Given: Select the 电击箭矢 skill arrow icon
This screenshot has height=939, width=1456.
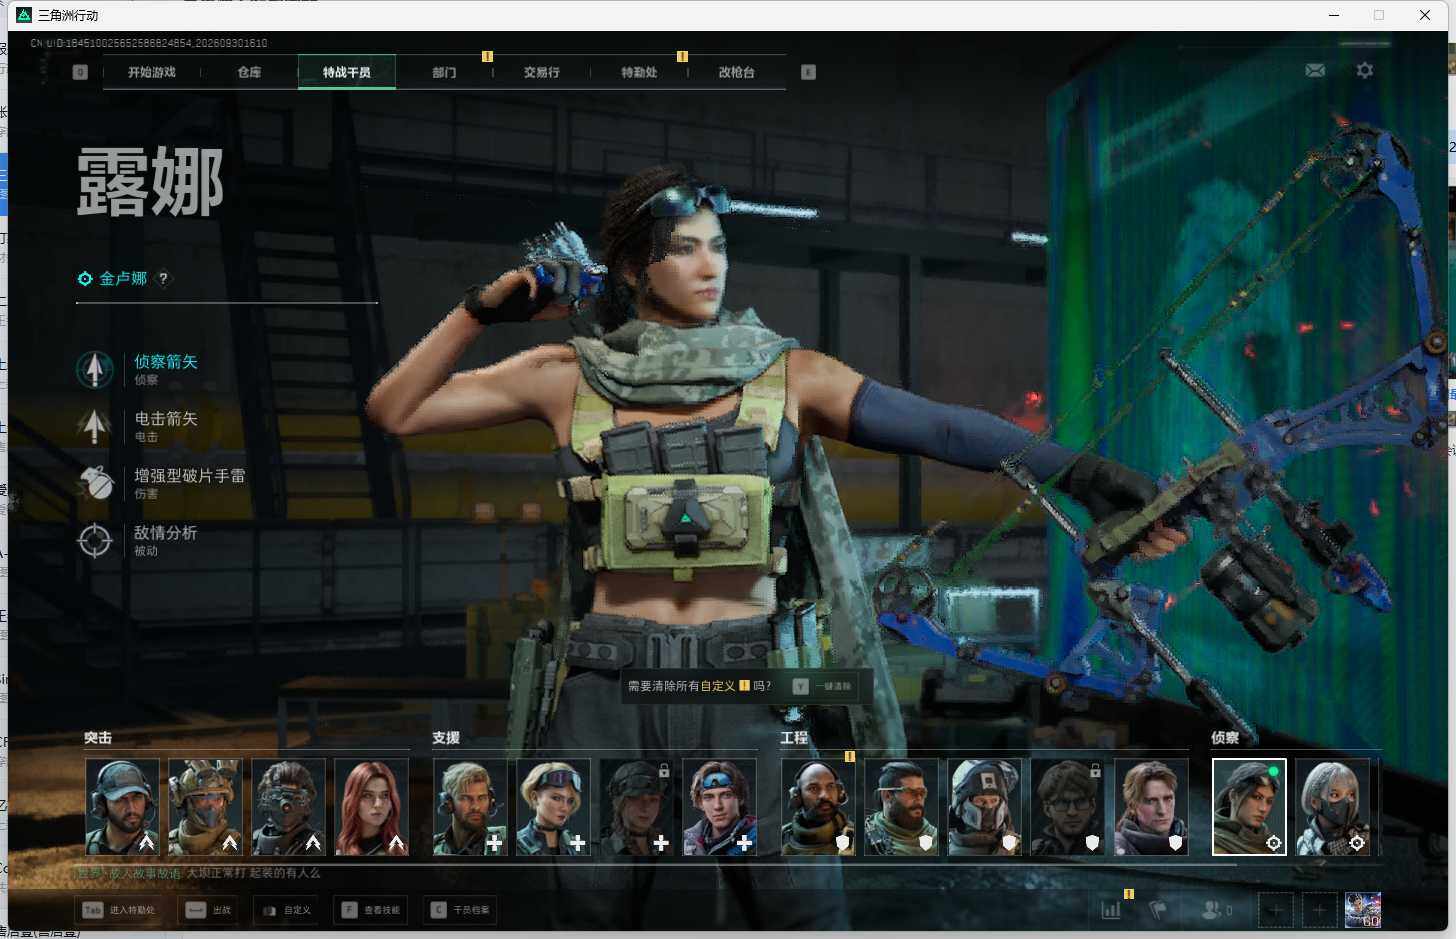Looking at the screenshot, I should [95, 426].
